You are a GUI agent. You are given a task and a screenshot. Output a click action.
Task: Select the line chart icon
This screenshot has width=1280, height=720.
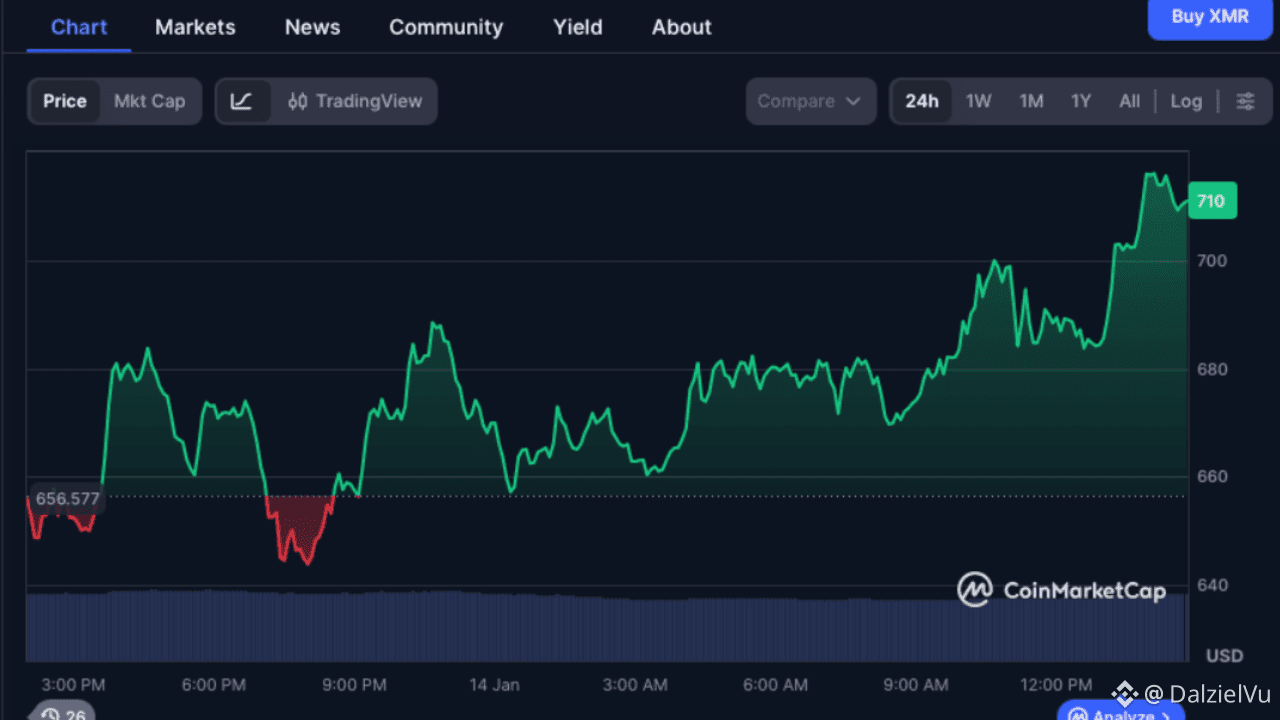pyautogui.click(x=242, y=101)
